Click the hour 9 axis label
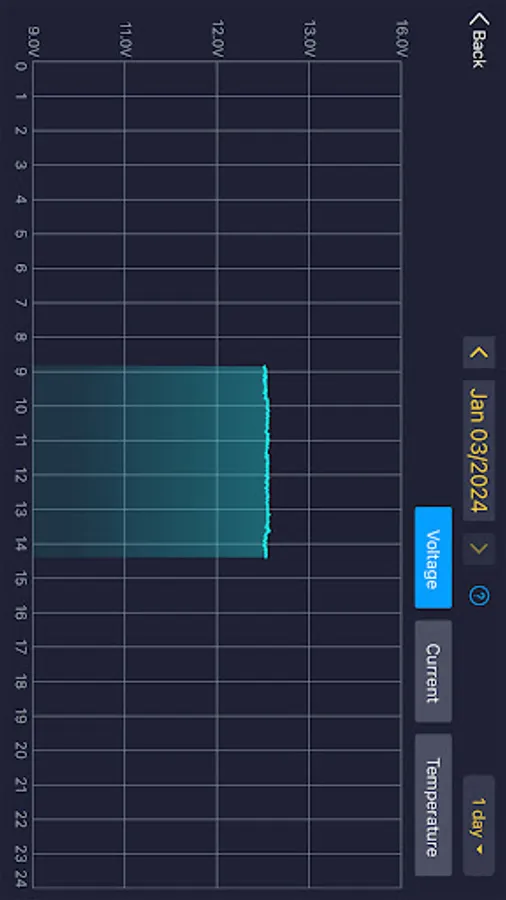The height and width of the screenshot is (900, 506). (21, 372)
